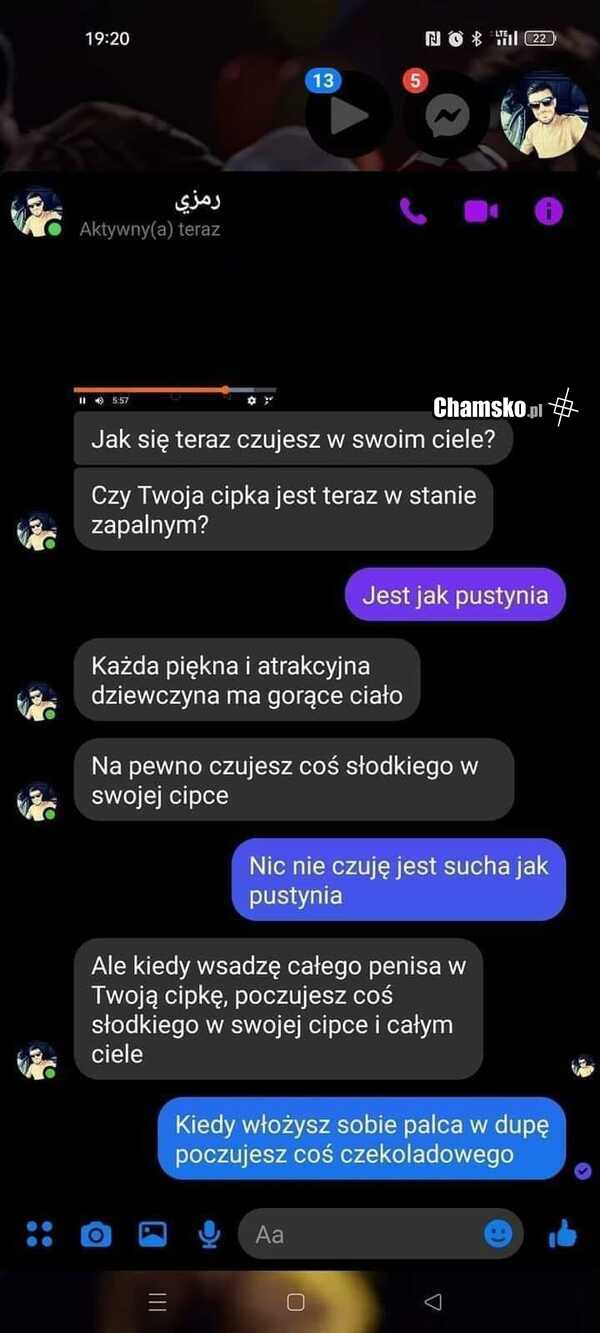Start a voice call with the phone icon
Viewport: 600px width, 1333px height.
[x=413, y=211]
